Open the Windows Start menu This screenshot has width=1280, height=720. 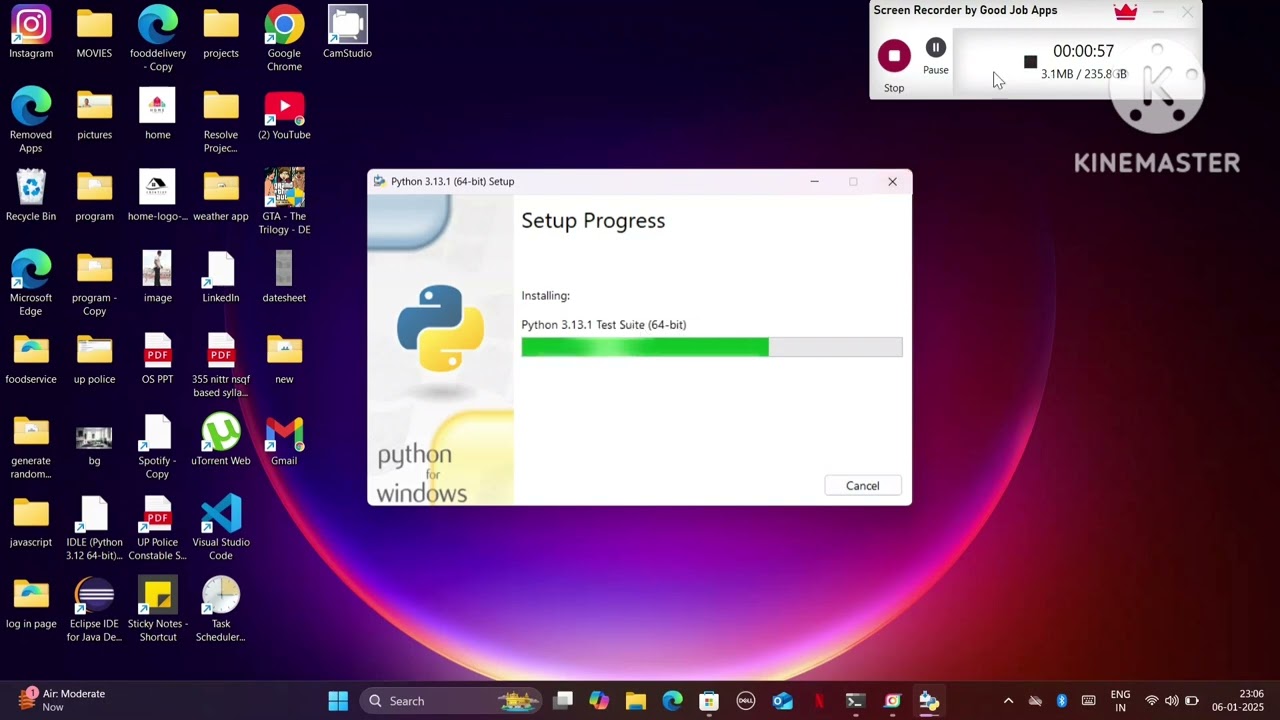pos(338,701)
